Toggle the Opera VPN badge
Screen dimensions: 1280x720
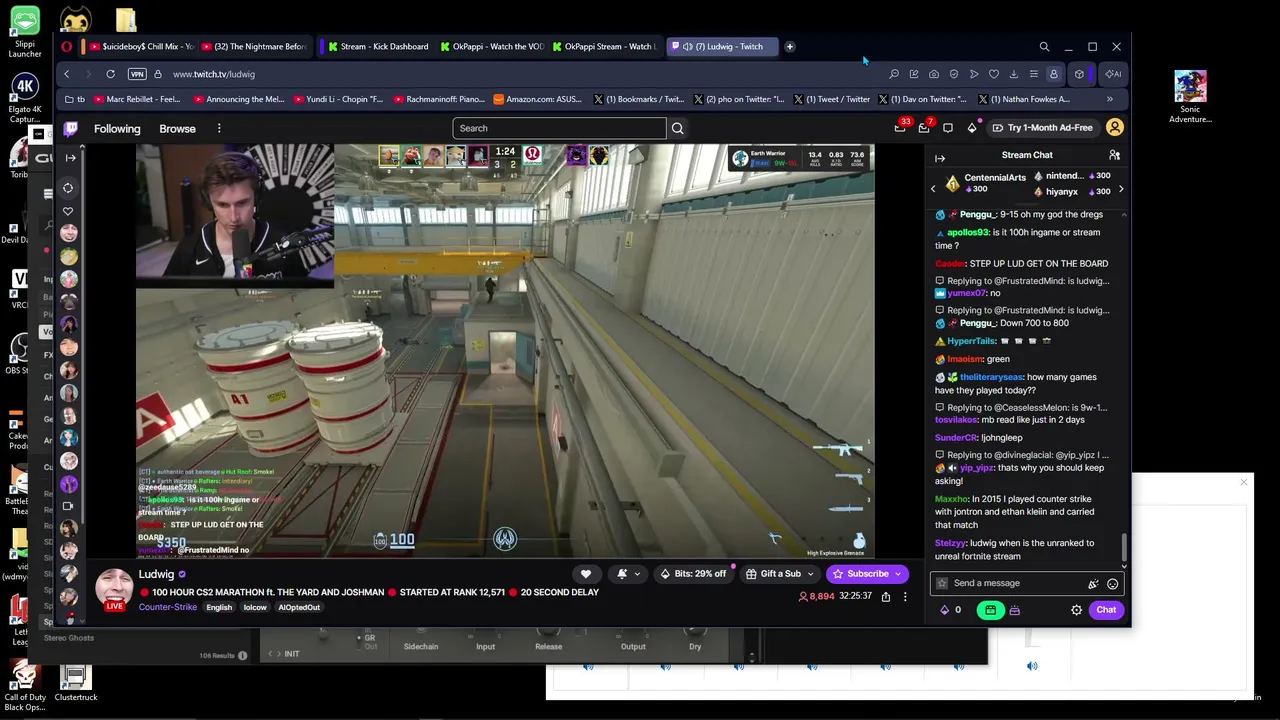coord(137,74)
